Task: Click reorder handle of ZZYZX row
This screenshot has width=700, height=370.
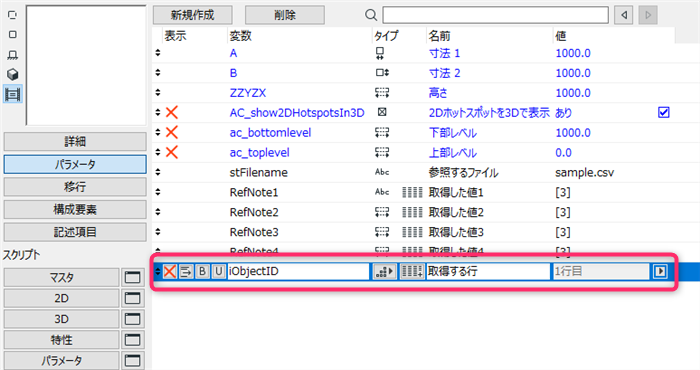Action: (x=158, y=92)
